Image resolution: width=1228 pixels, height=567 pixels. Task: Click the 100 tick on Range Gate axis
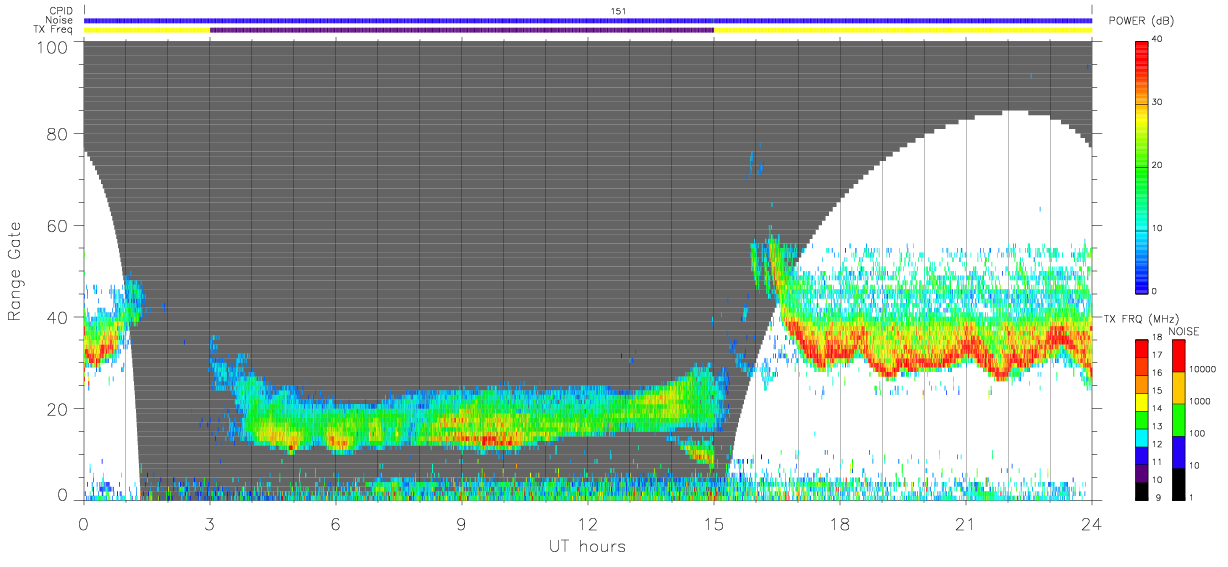[52, 47]
